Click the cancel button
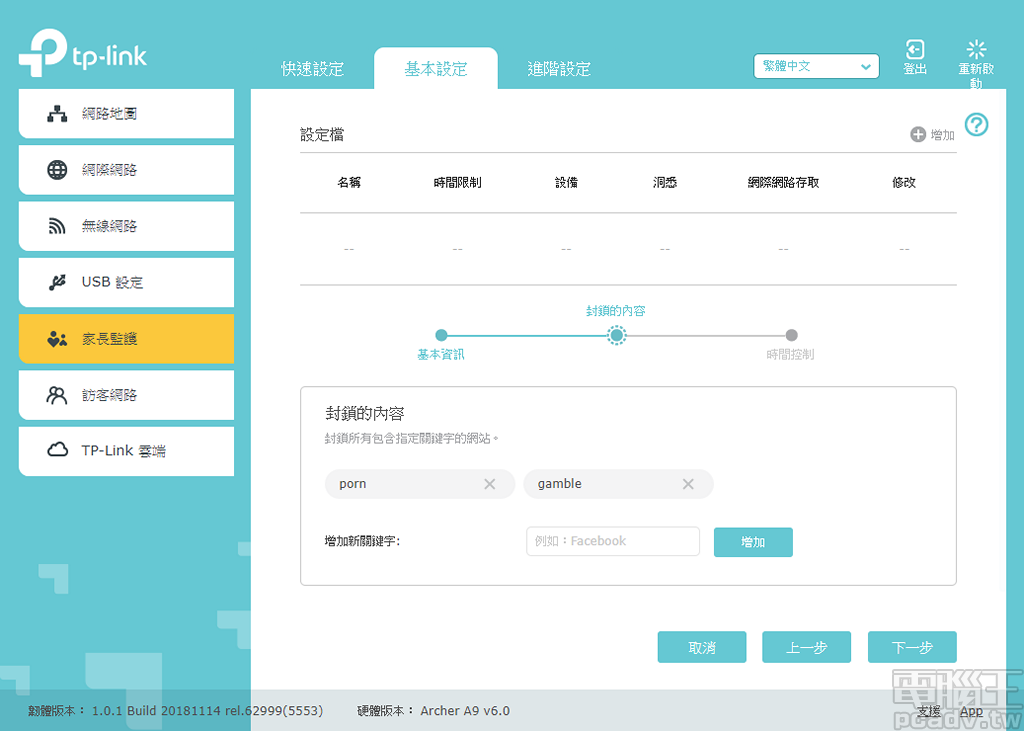This screenshot has width=1024, height=731. (x=702, y=647)
